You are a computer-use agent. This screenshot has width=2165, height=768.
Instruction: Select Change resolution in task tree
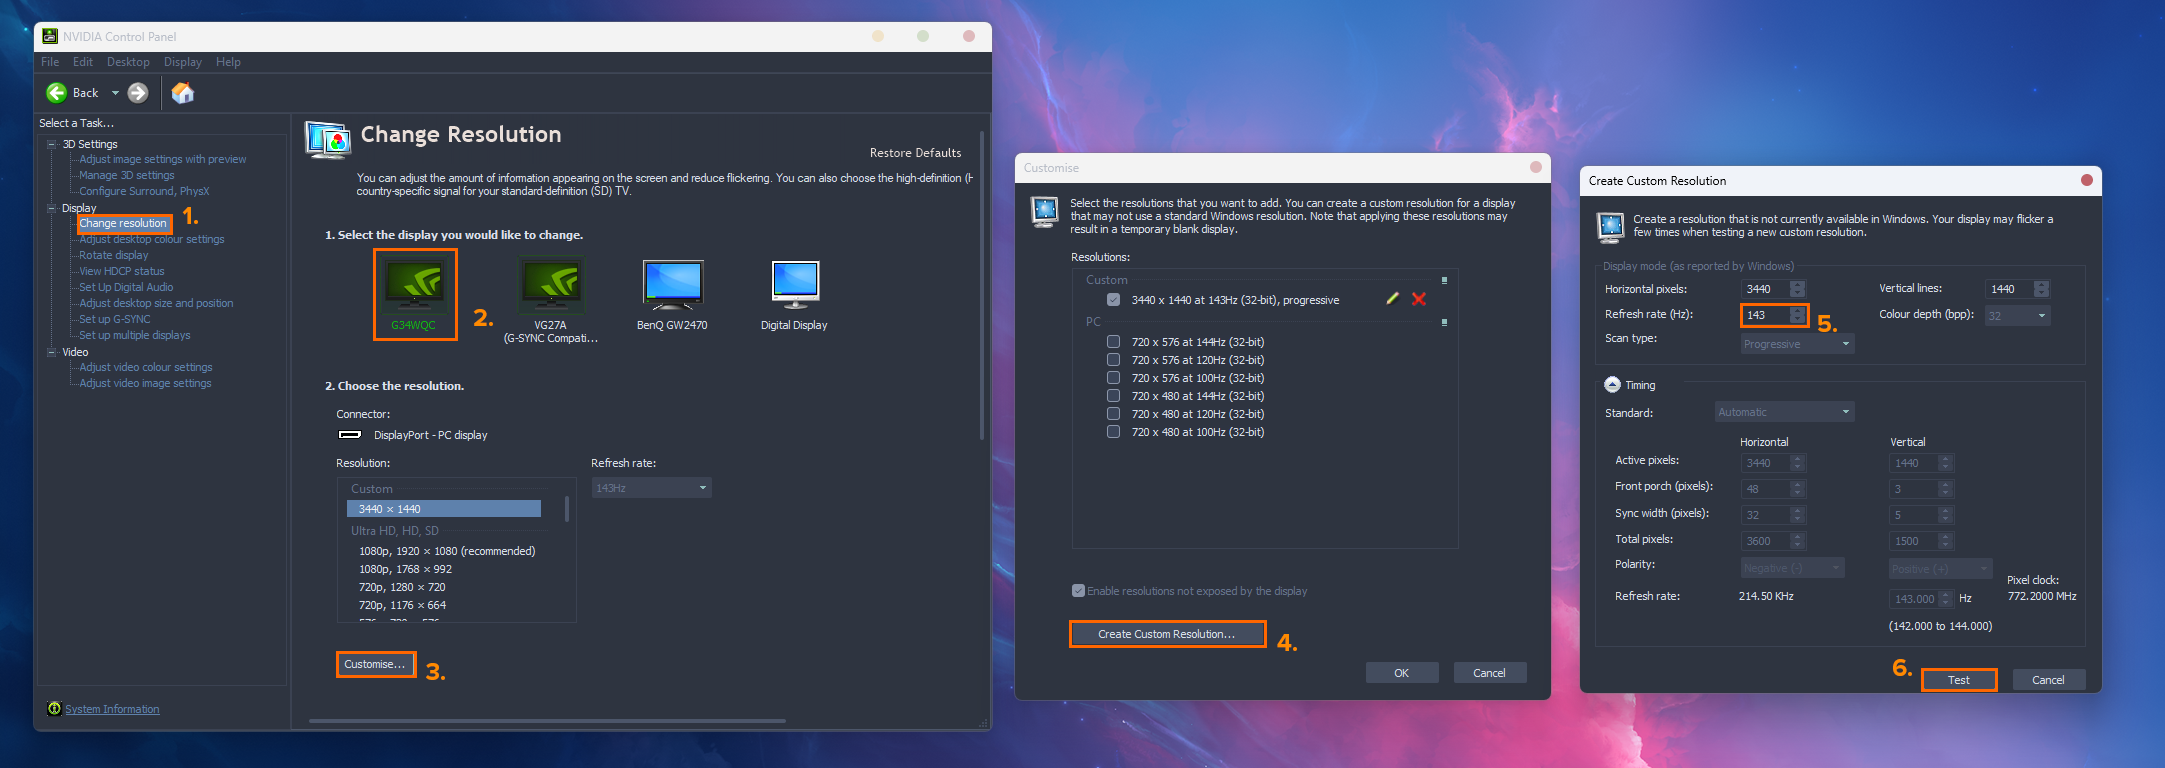tap(123, 223)
